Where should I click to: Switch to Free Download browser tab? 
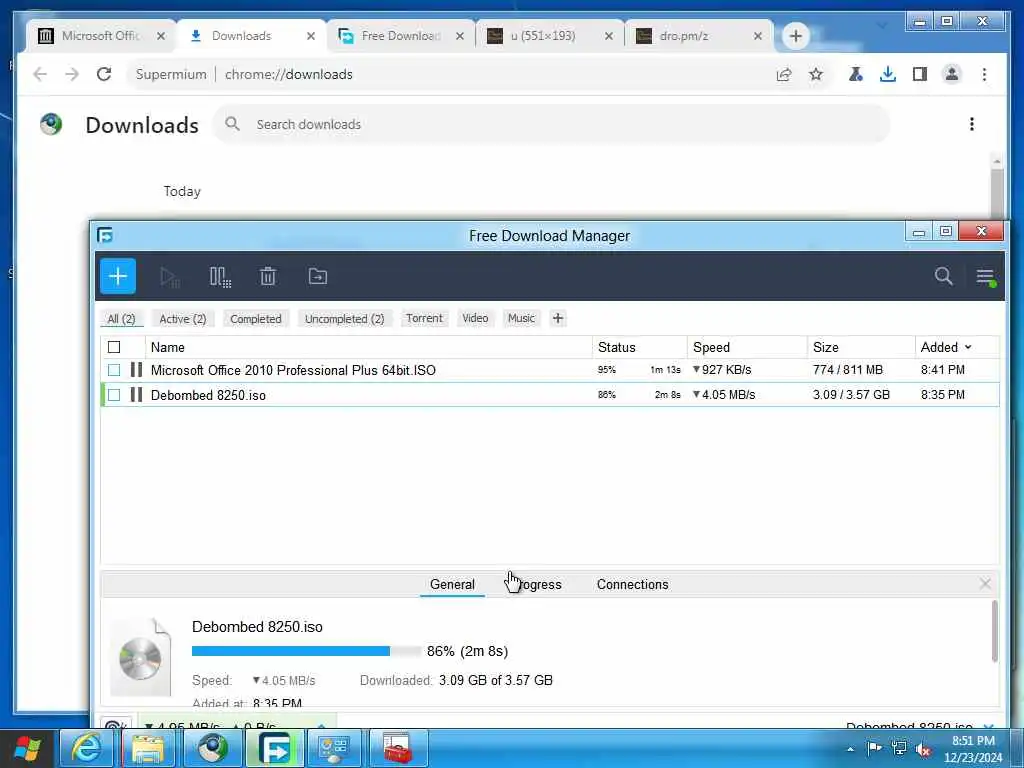[400, 36]
